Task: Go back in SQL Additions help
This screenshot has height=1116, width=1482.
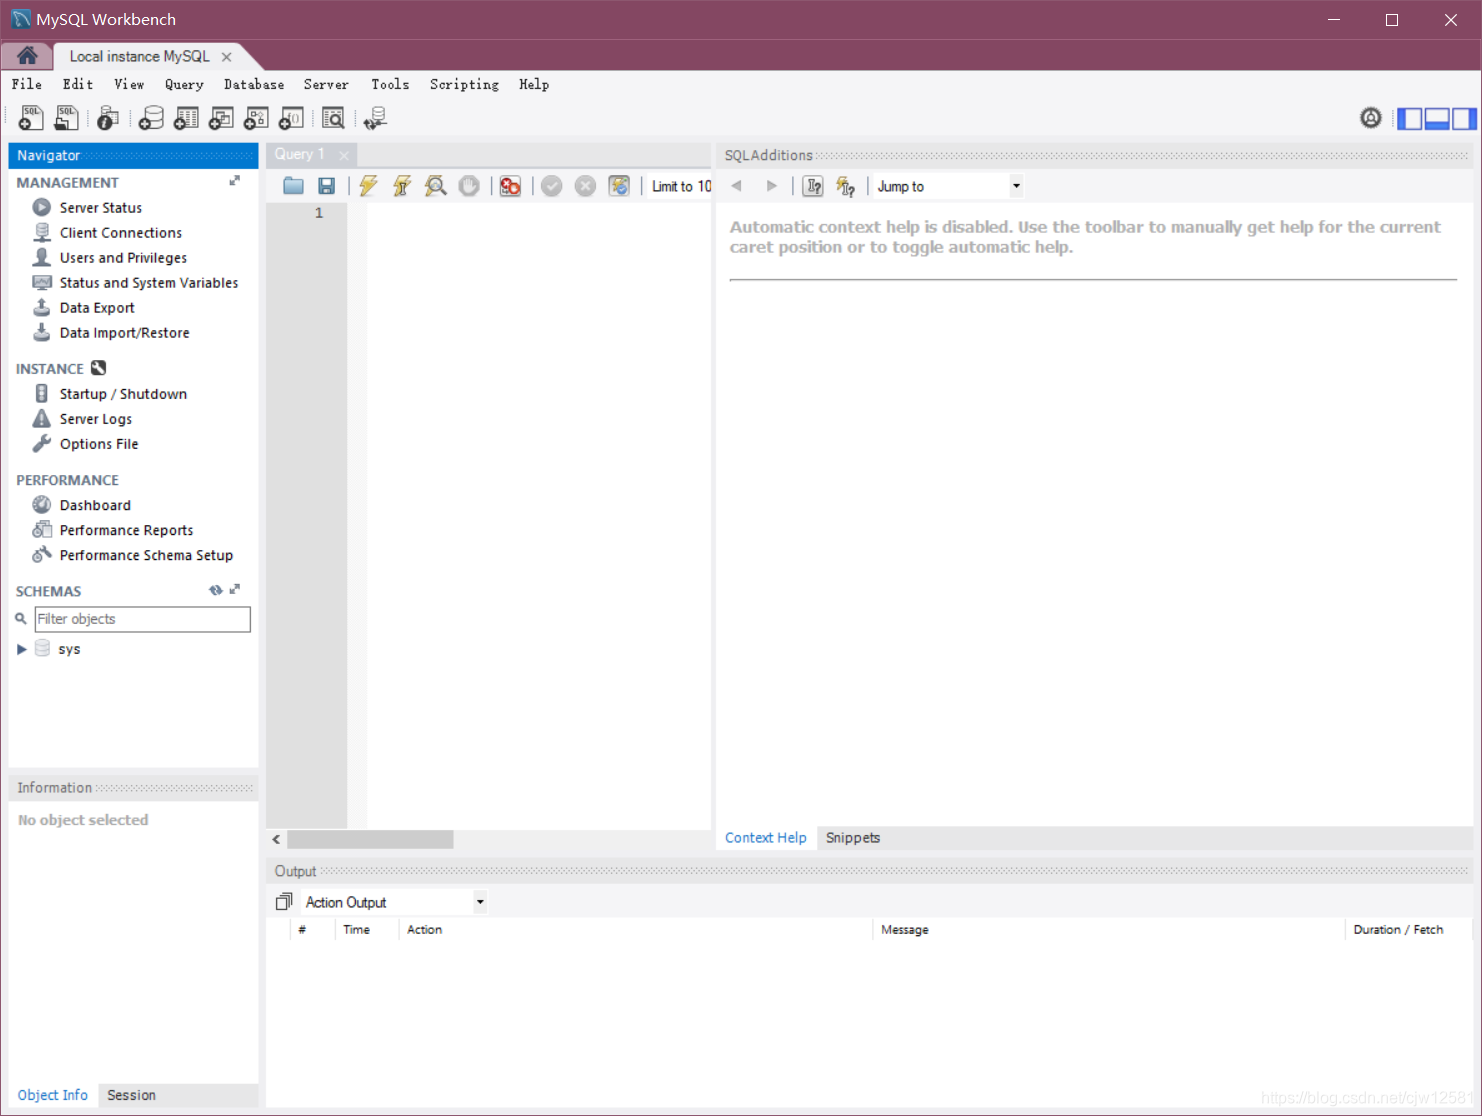Action: click(x=737, y=186)
